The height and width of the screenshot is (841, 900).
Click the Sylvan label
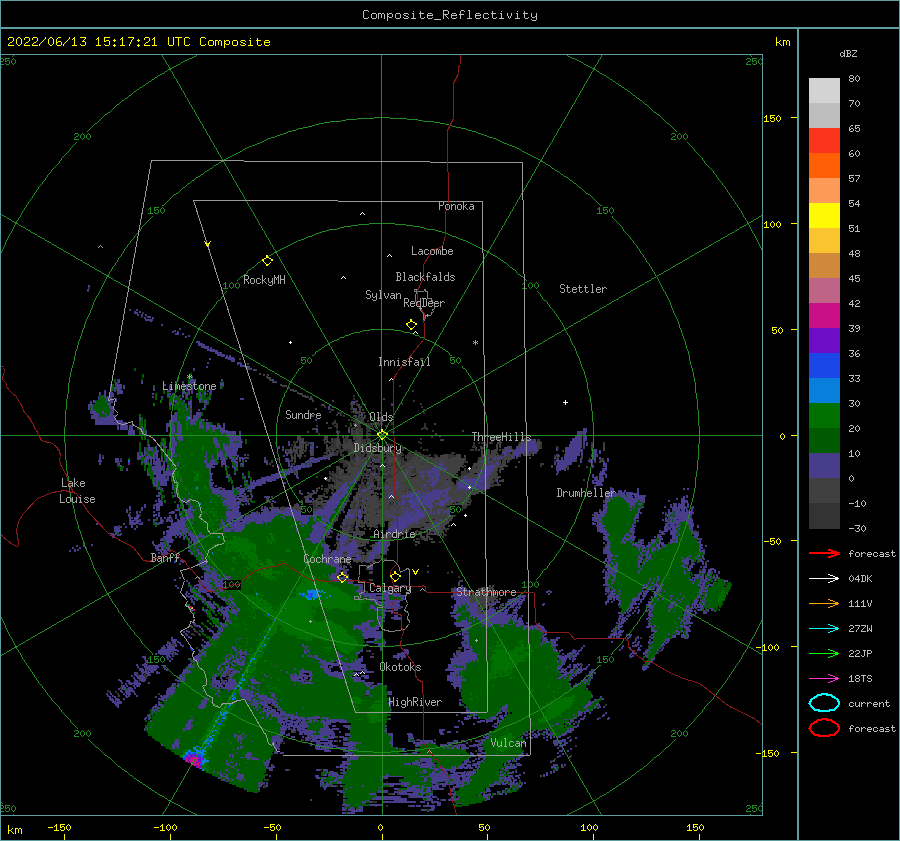(x=383, y=295)
